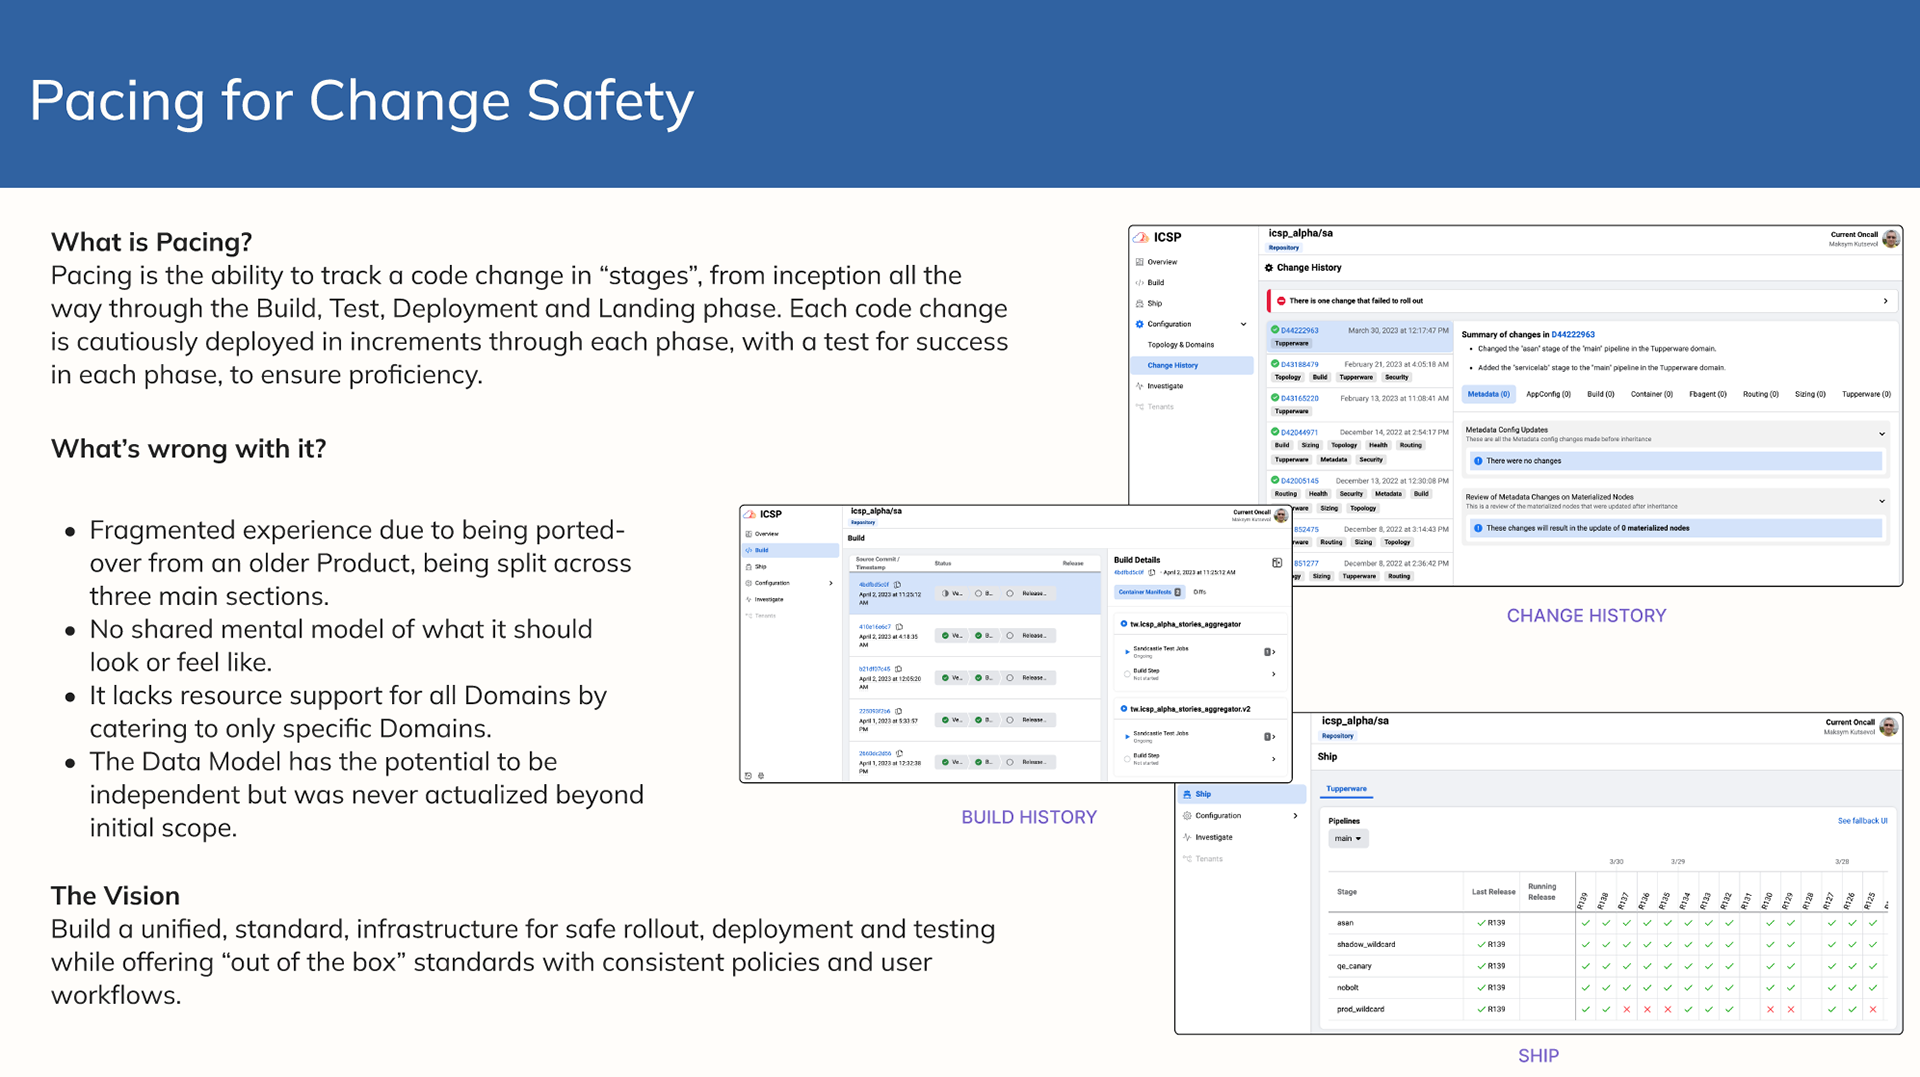Select Change History item in sidebar
The image size is (1920, 1077).
(1192, 366)
